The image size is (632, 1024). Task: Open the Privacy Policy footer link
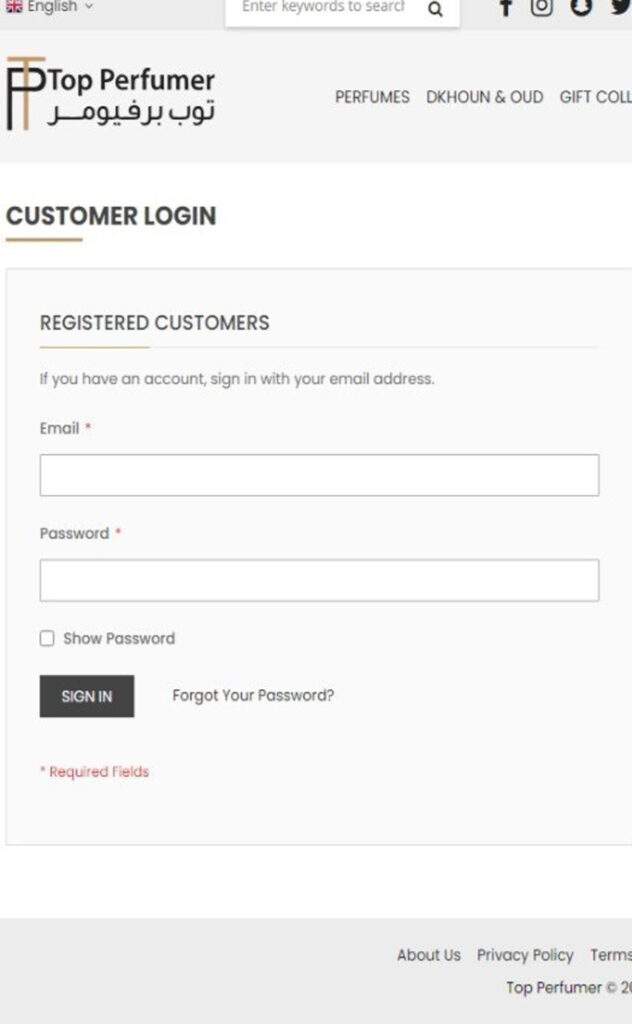525,955
